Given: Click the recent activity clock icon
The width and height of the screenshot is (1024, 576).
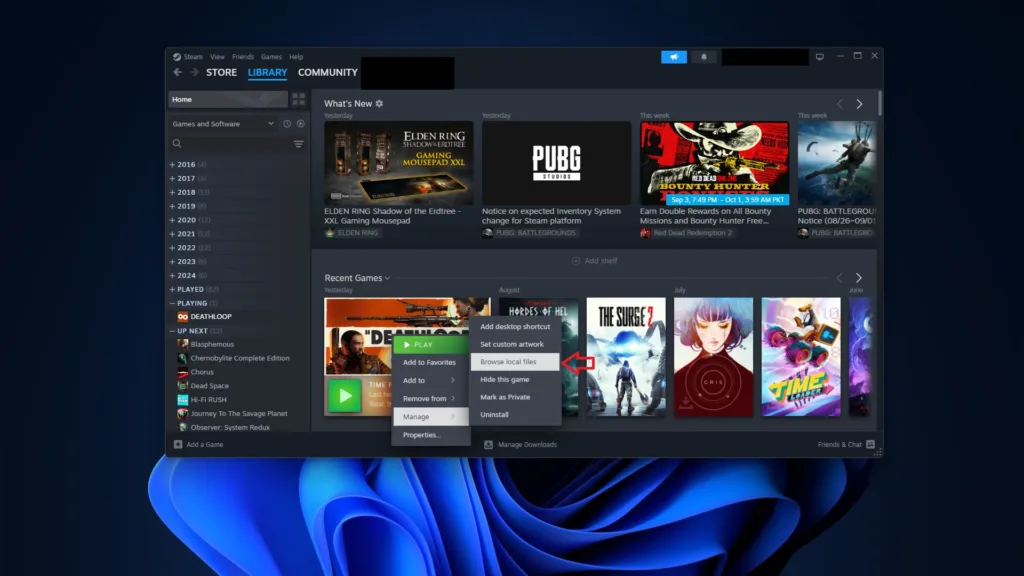Looking at the screenshot, I should 287,123.
